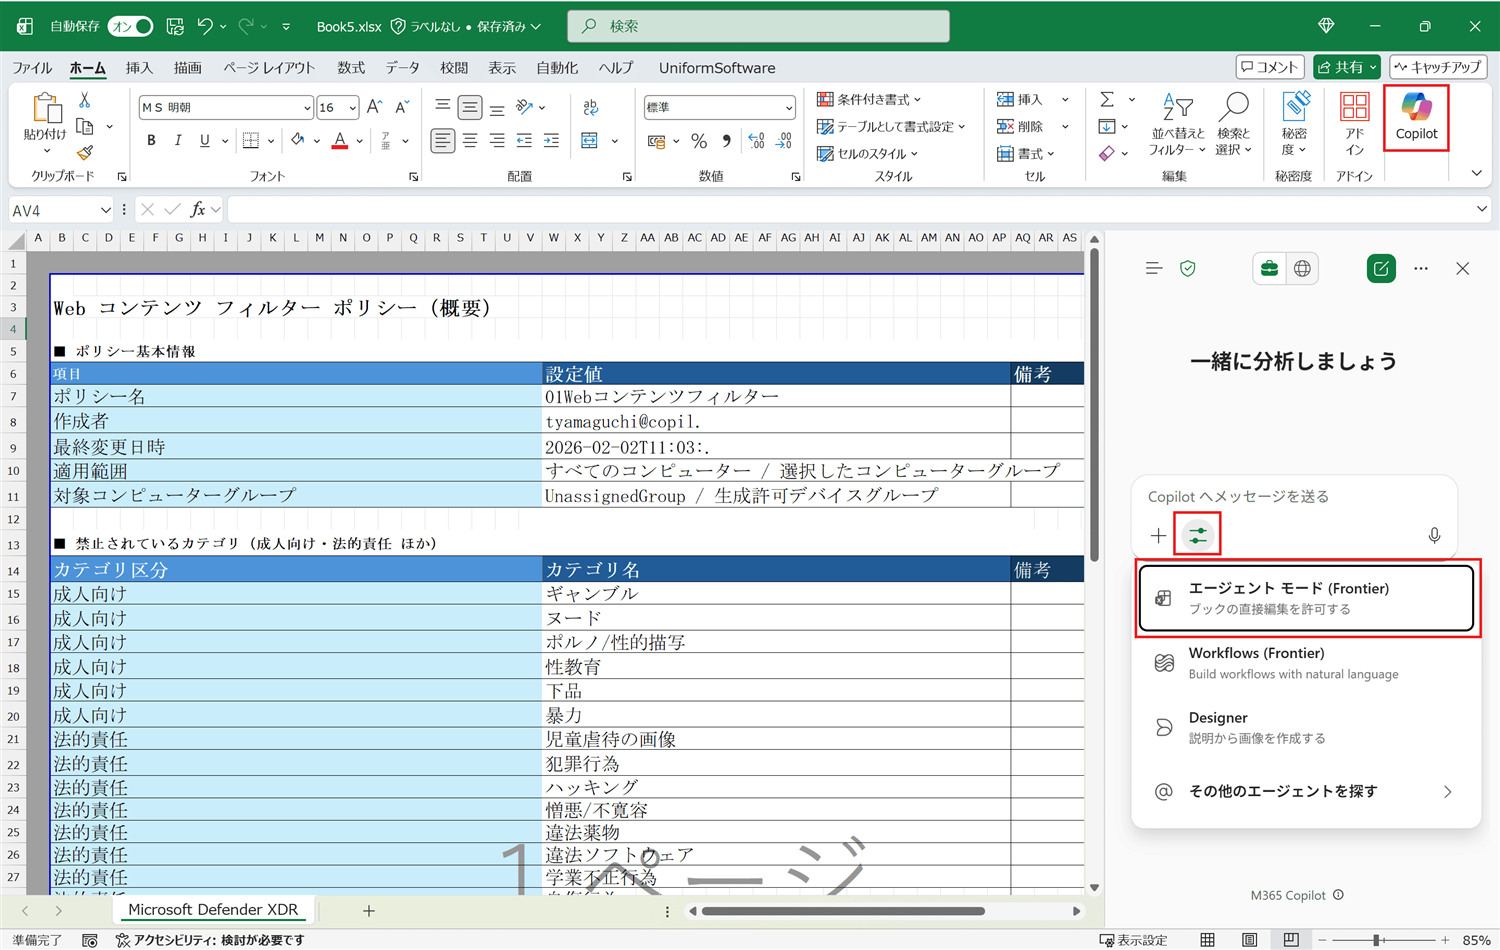The width and height of the screenshot is (1500, 950).
Task: Open font color red A swatch
Action: [x=340, y=140]
